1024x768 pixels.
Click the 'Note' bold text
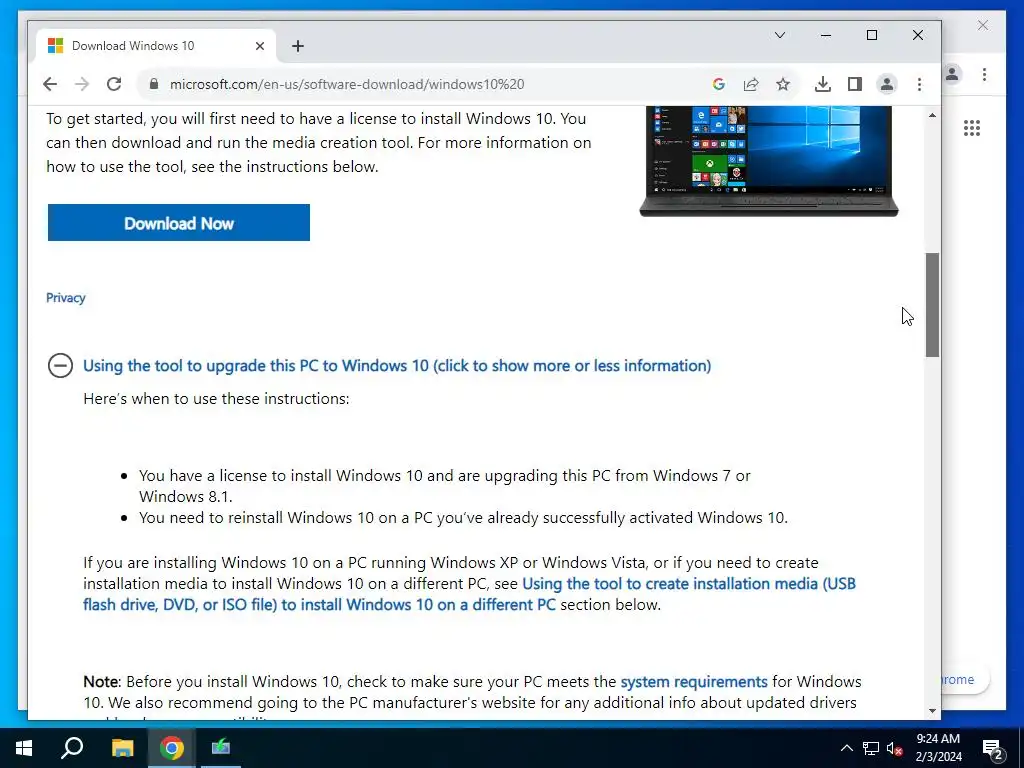[x=101, y=681]
